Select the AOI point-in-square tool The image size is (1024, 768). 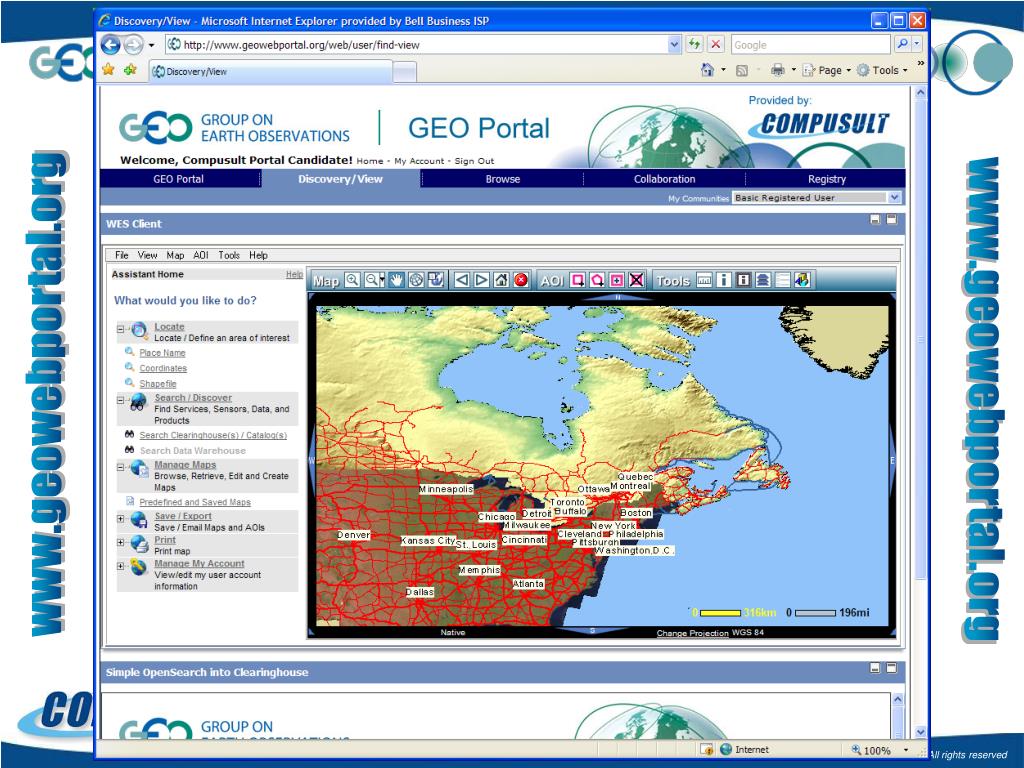click(616, 280)
